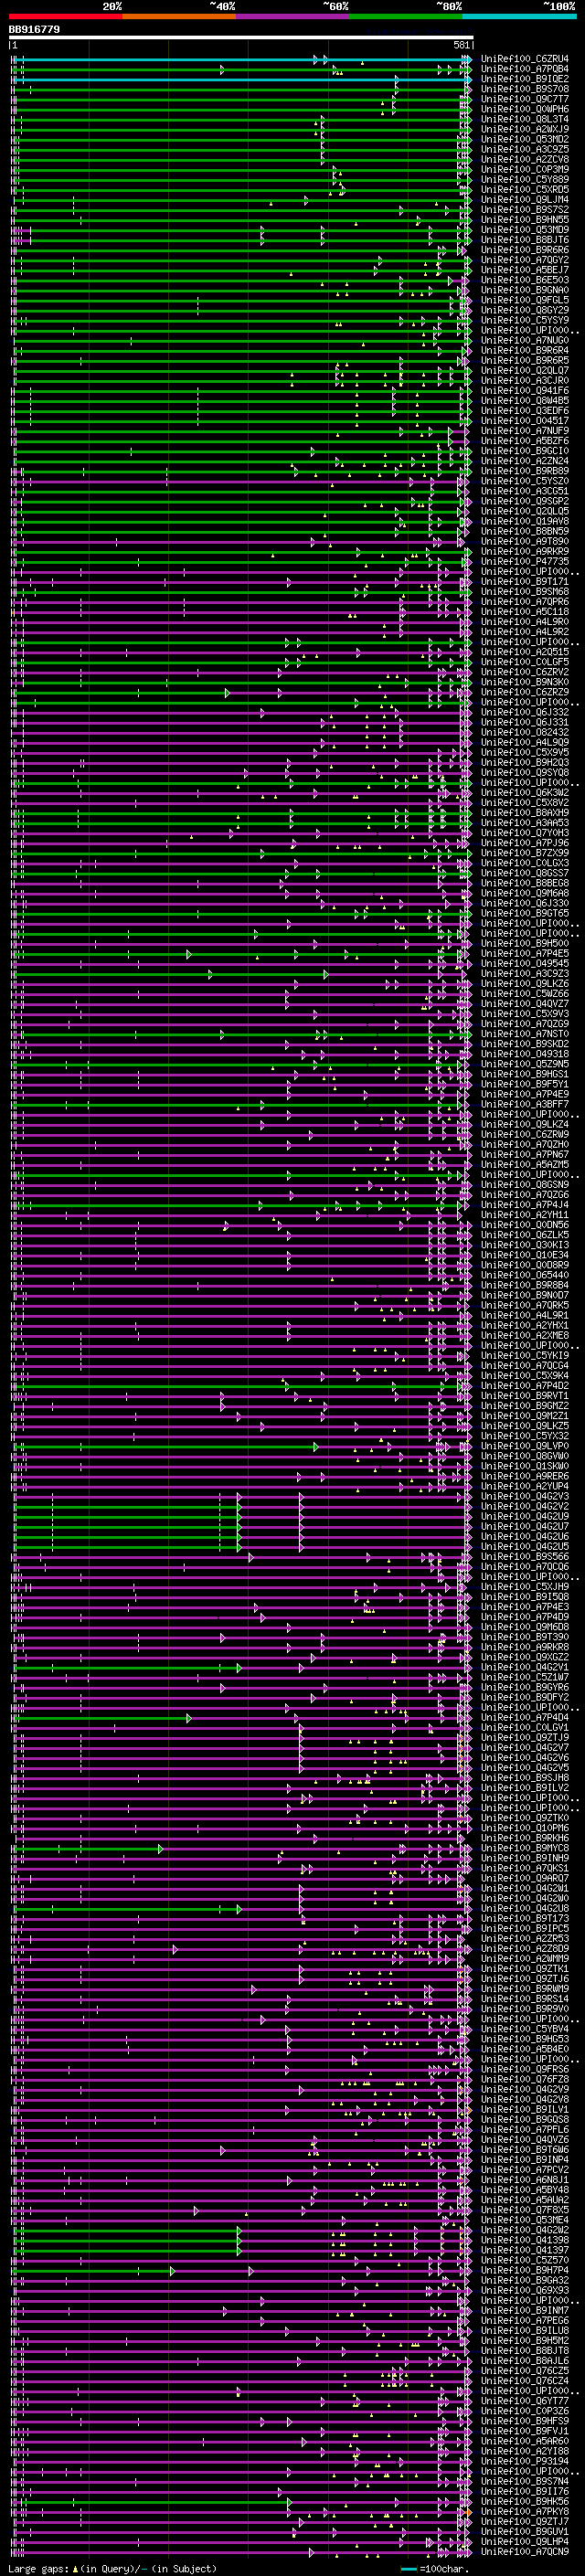Select label UniRef100_B9T173

(x=525, y=1918)
